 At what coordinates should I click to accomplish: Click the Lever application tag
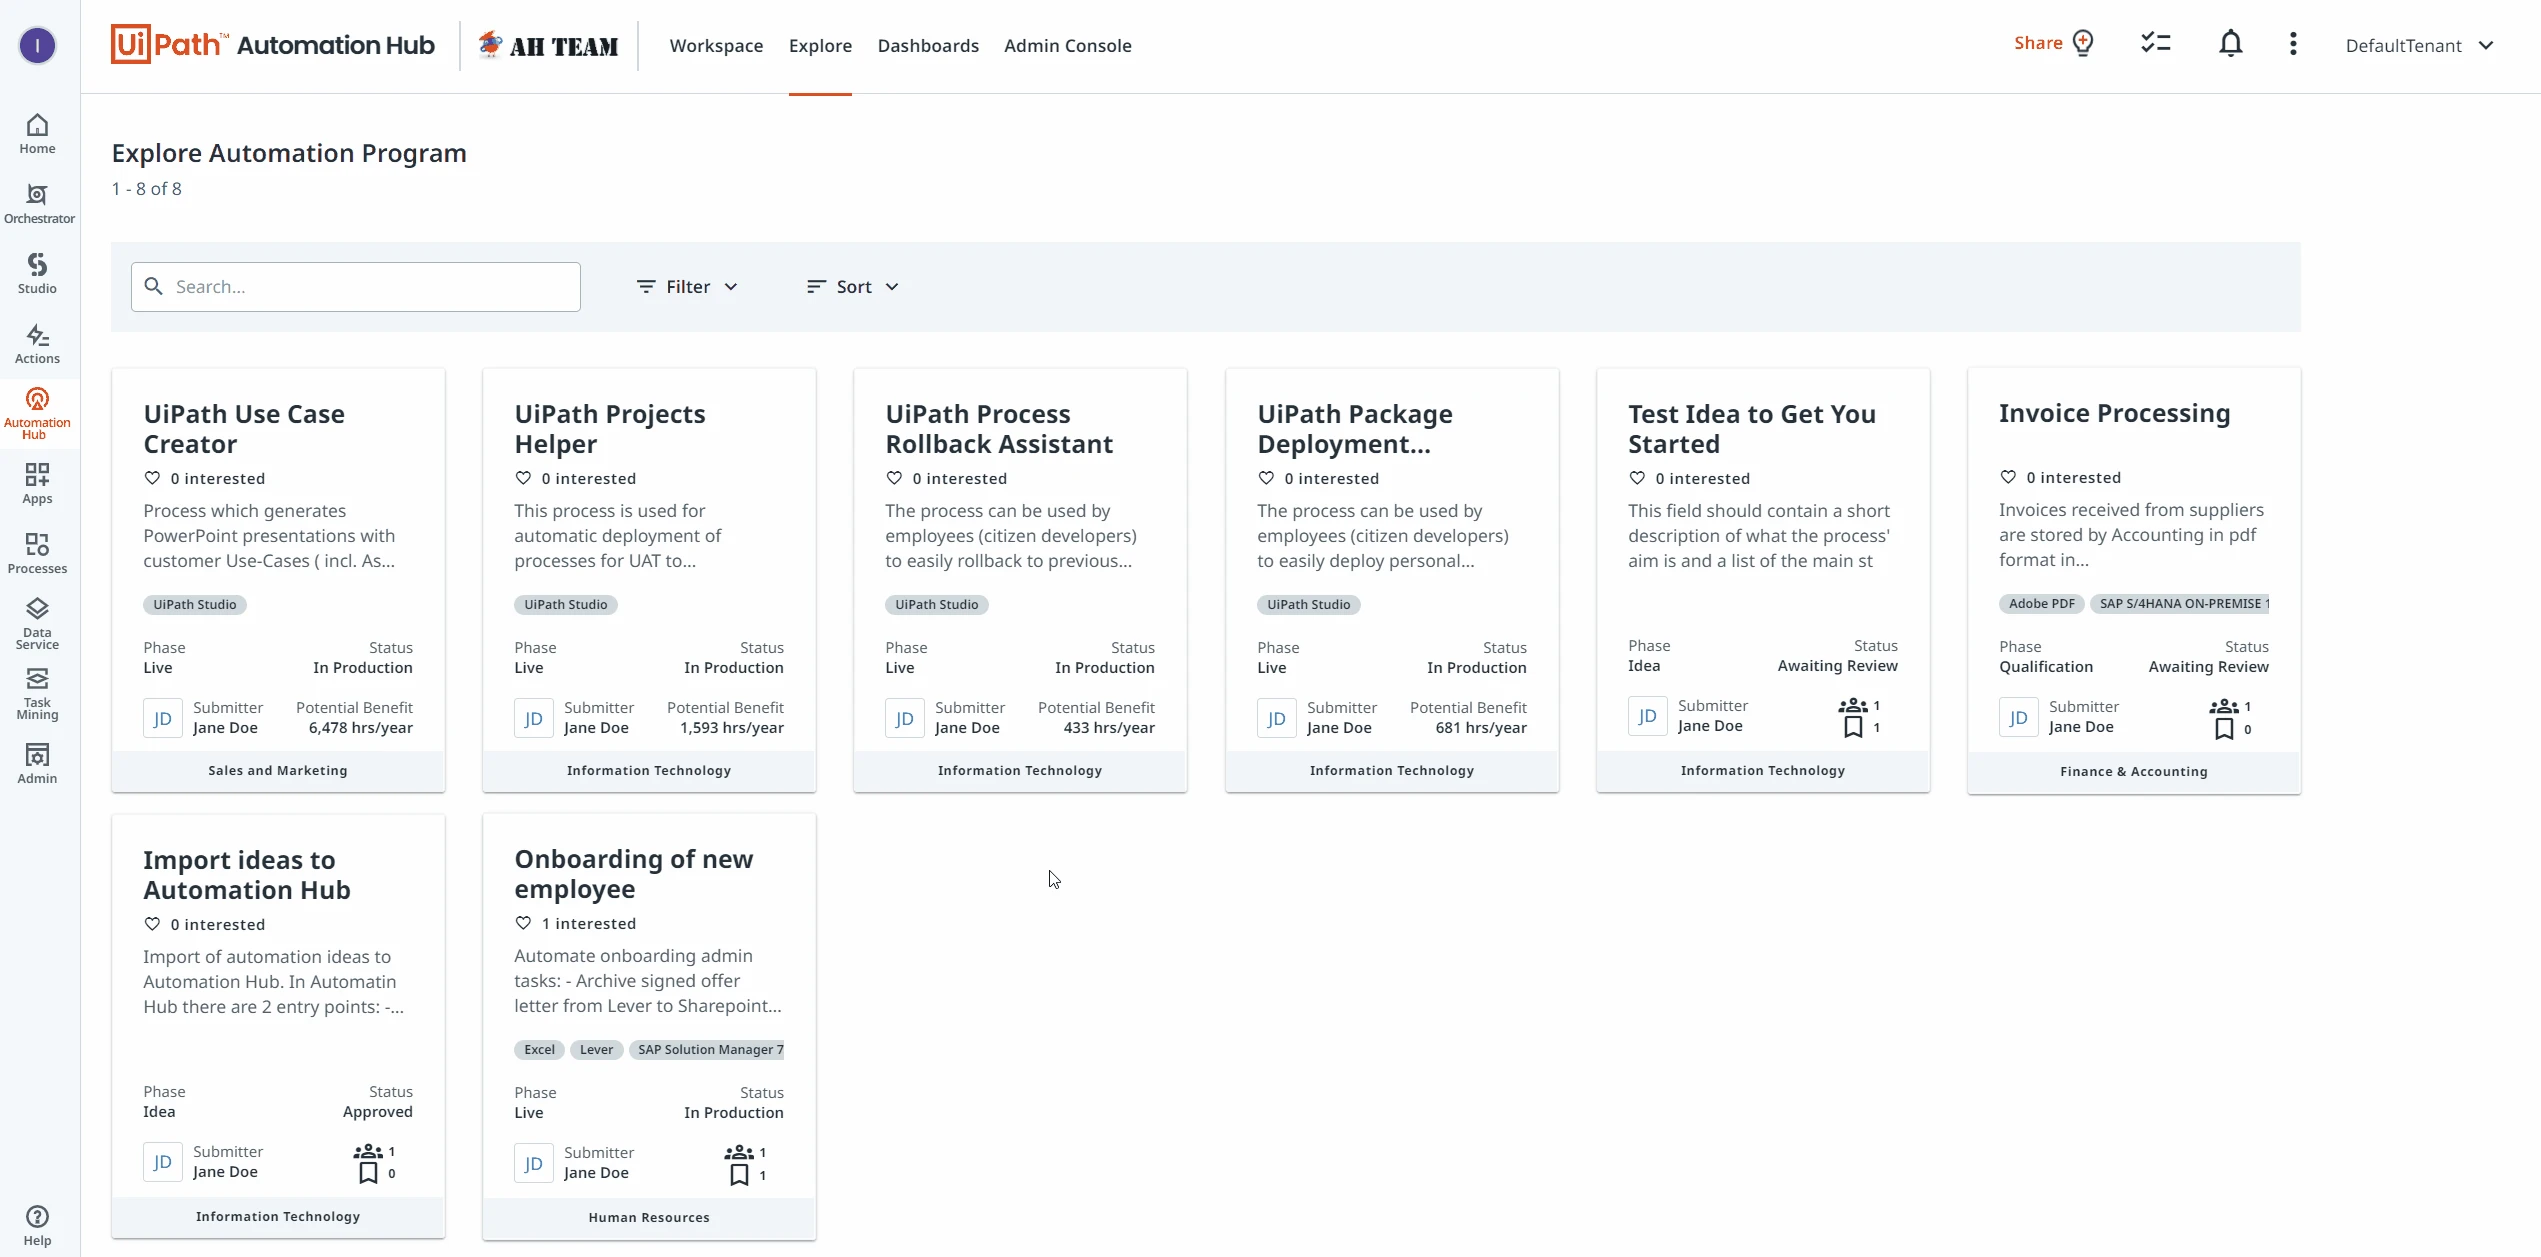coord(596,1050)
